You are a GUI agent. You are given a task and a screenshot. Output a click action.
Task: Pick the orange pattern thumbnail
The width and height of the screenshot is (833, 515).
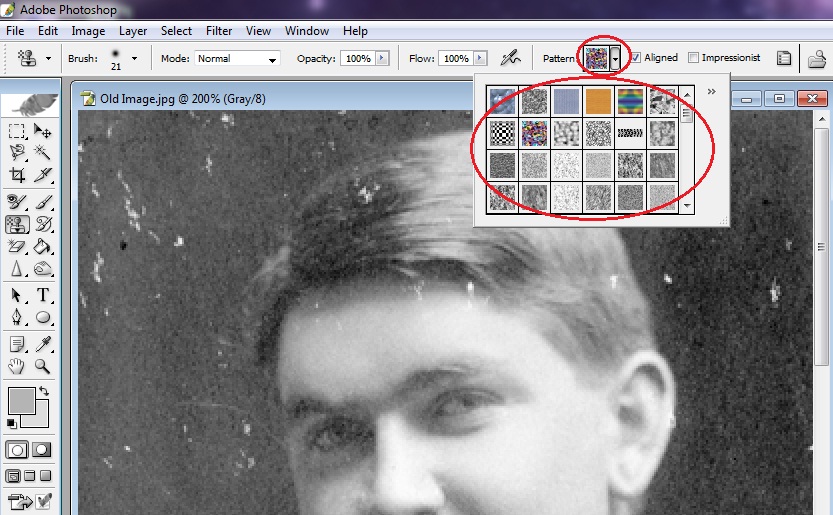pos(598,101)
